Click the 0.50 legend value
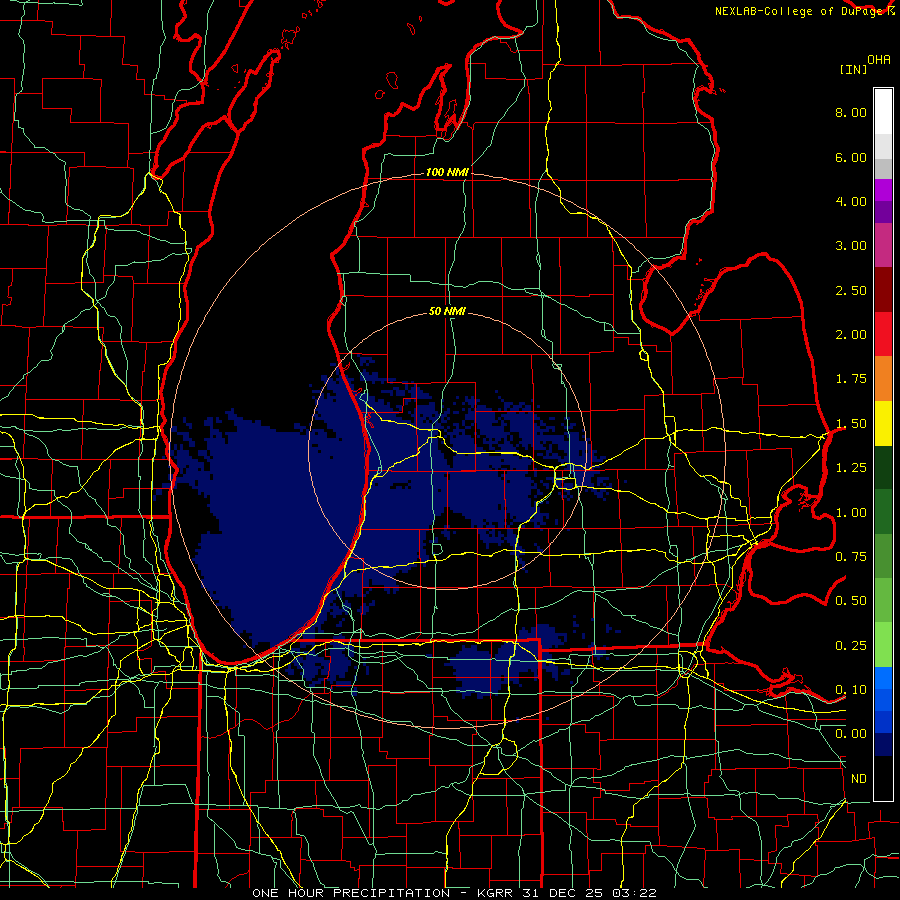 851,601
